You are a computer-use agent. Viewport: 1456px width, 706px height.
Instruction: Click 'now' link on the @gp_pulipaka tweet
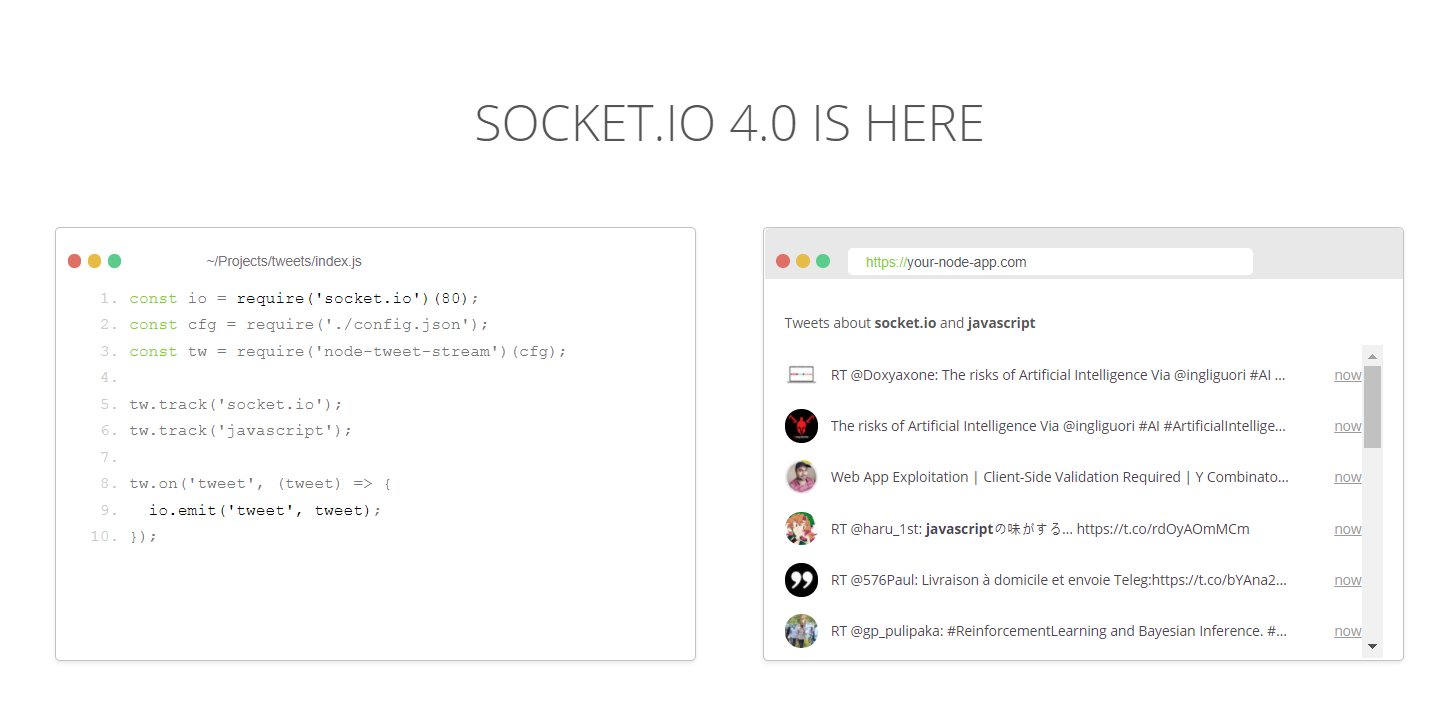1348,631
